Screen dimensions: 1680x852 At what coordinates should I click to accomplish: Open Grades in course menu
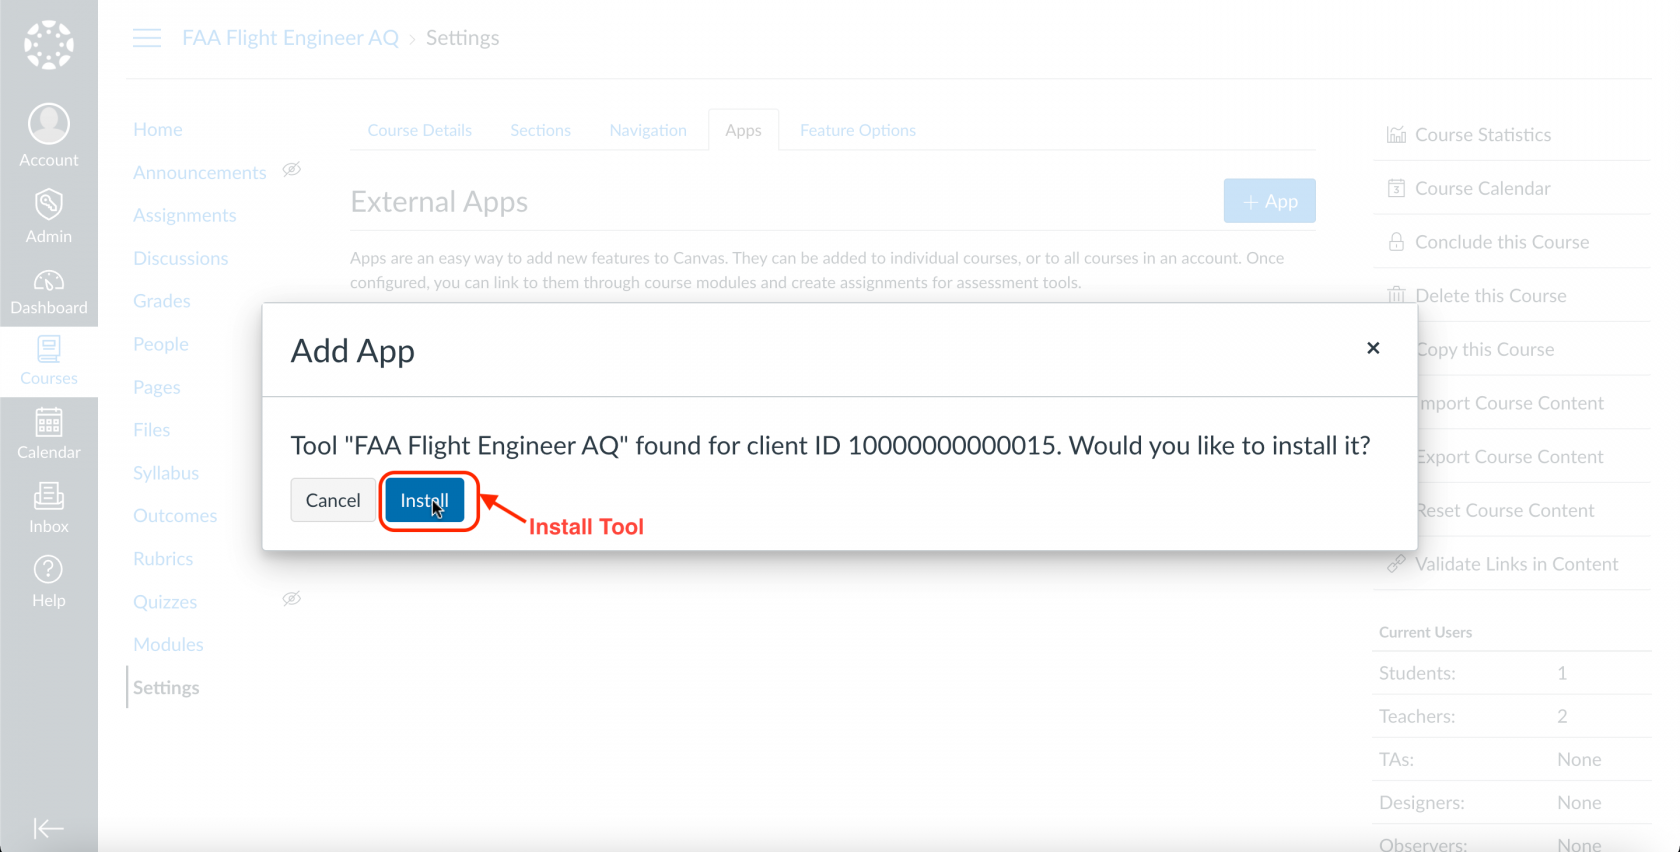[162, 301]
